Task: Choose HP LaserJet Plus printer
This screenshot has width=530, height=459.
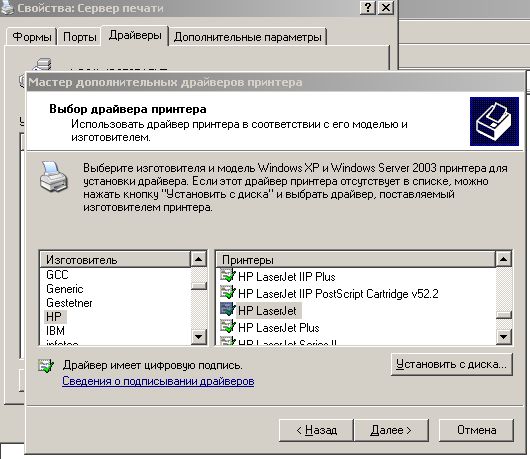Action: coord(279,328)
